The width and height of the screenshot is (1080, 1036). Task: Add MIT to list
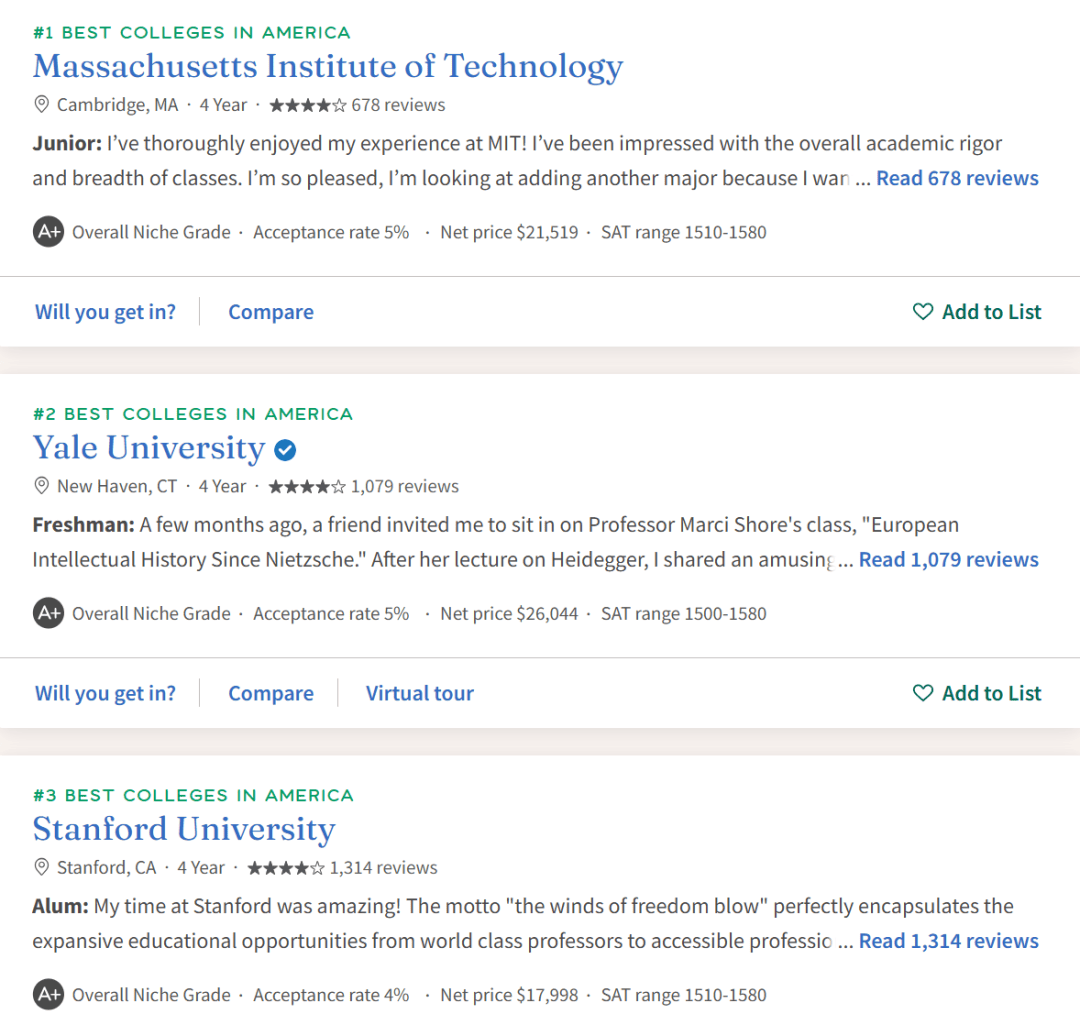tap(977, 312)
